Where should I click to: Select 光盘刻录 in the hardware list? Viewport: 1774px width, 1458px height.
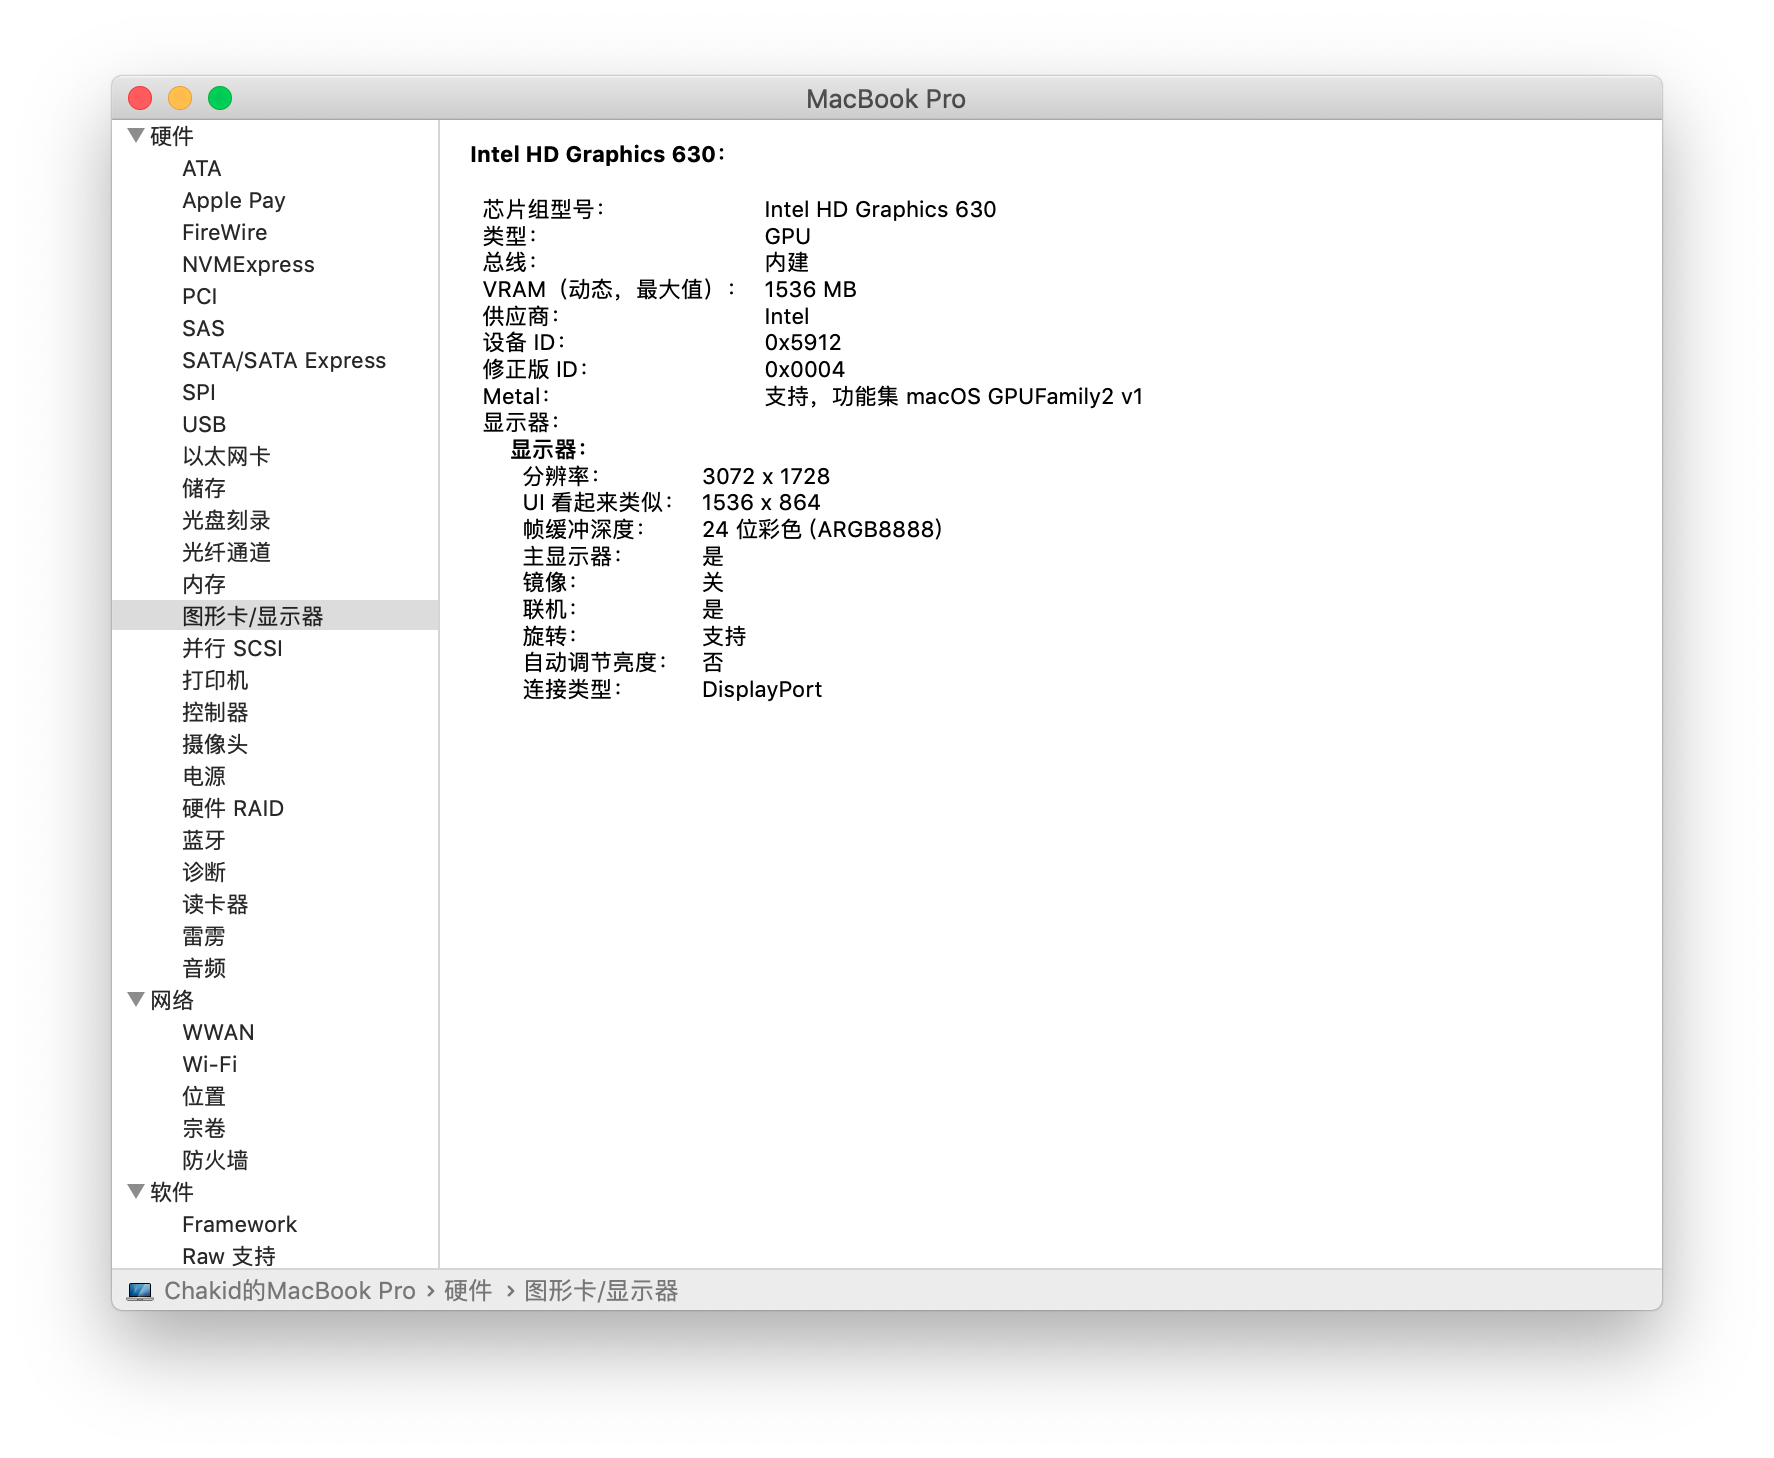tap(226, 520)
